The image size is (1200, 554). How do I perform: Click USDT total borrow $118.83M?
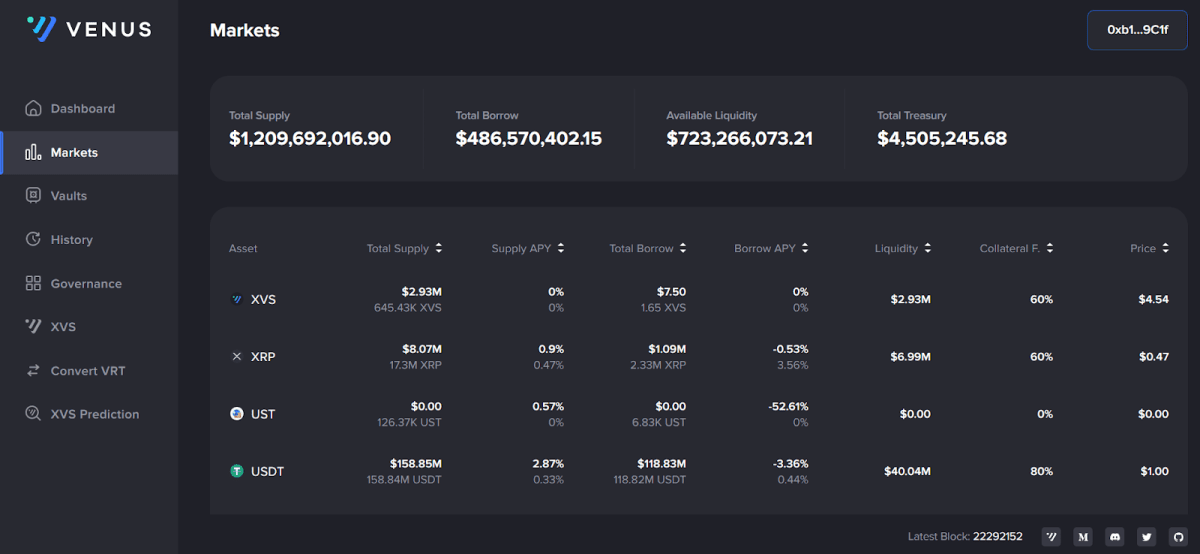point(661,464)
